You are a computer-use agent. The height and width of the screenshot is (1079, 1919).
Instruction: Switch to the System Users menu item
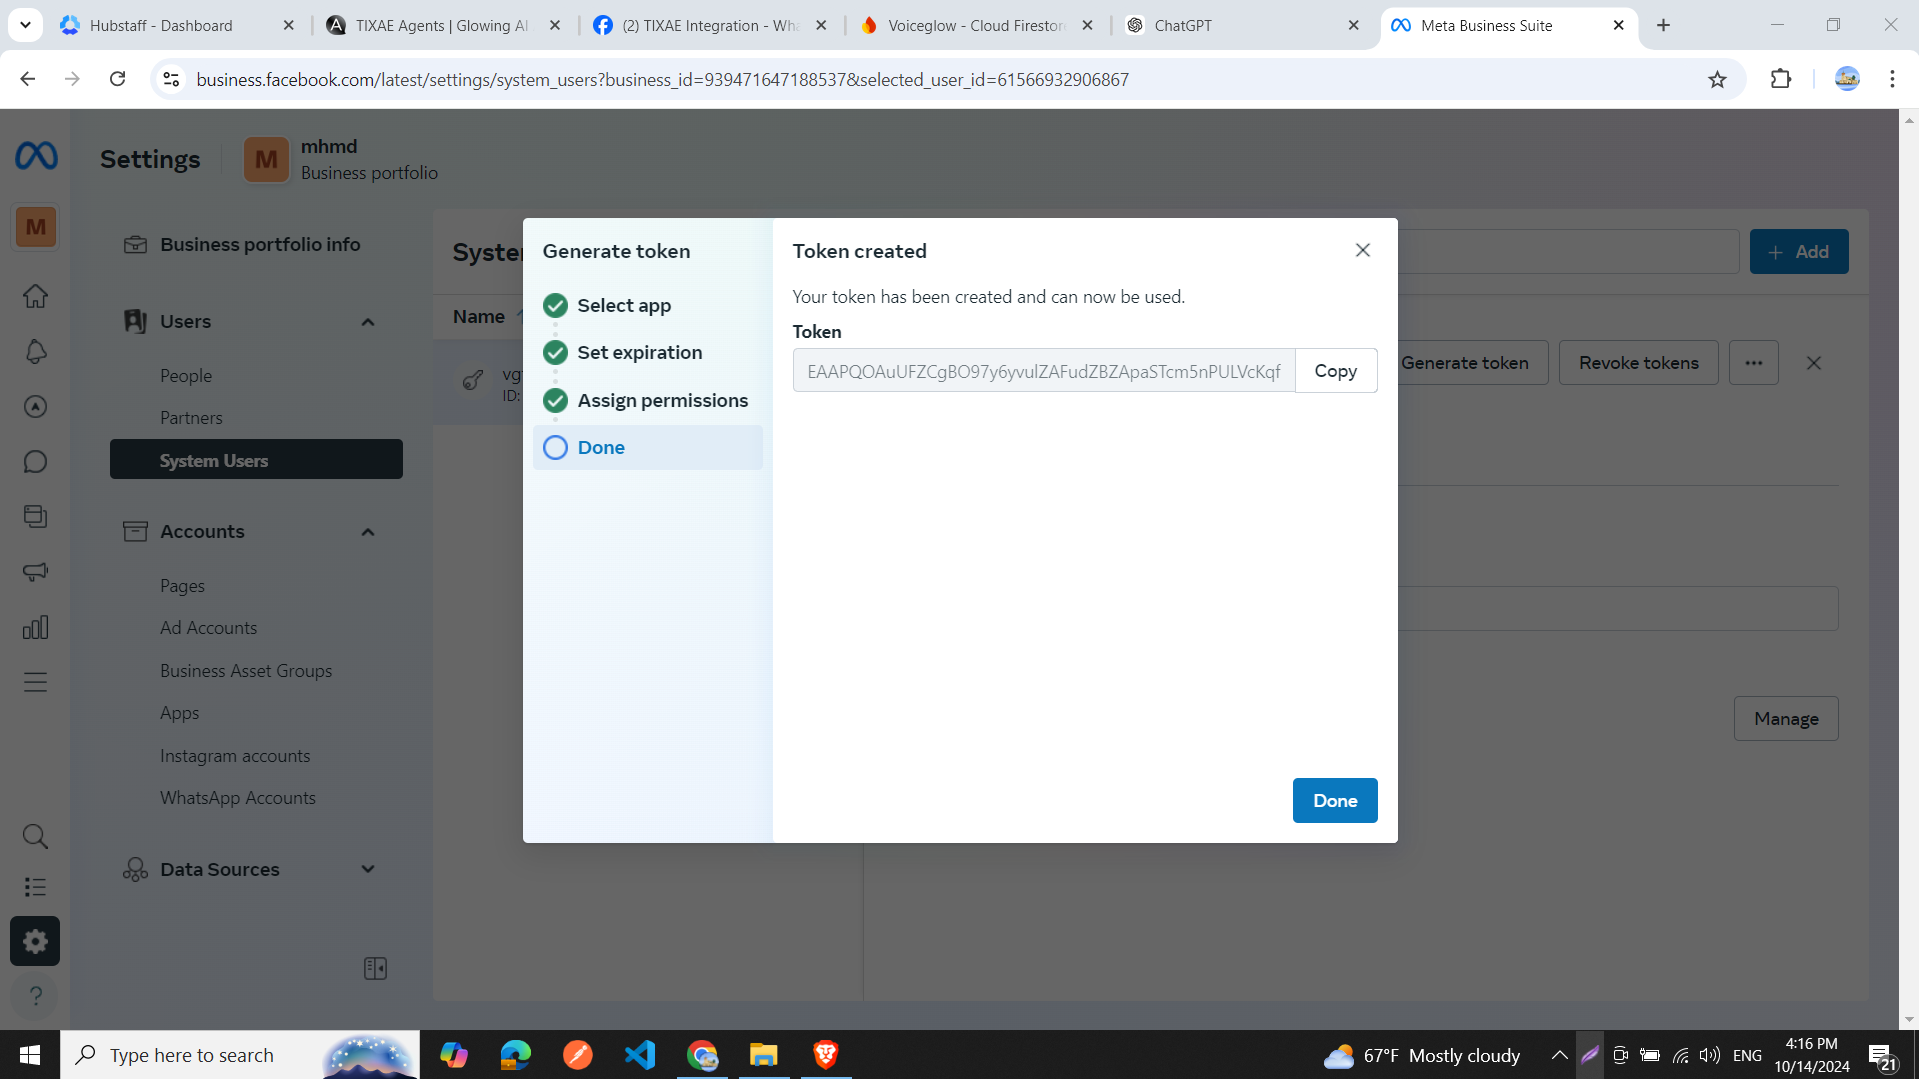pyautogui.click(x=213, y=460)
